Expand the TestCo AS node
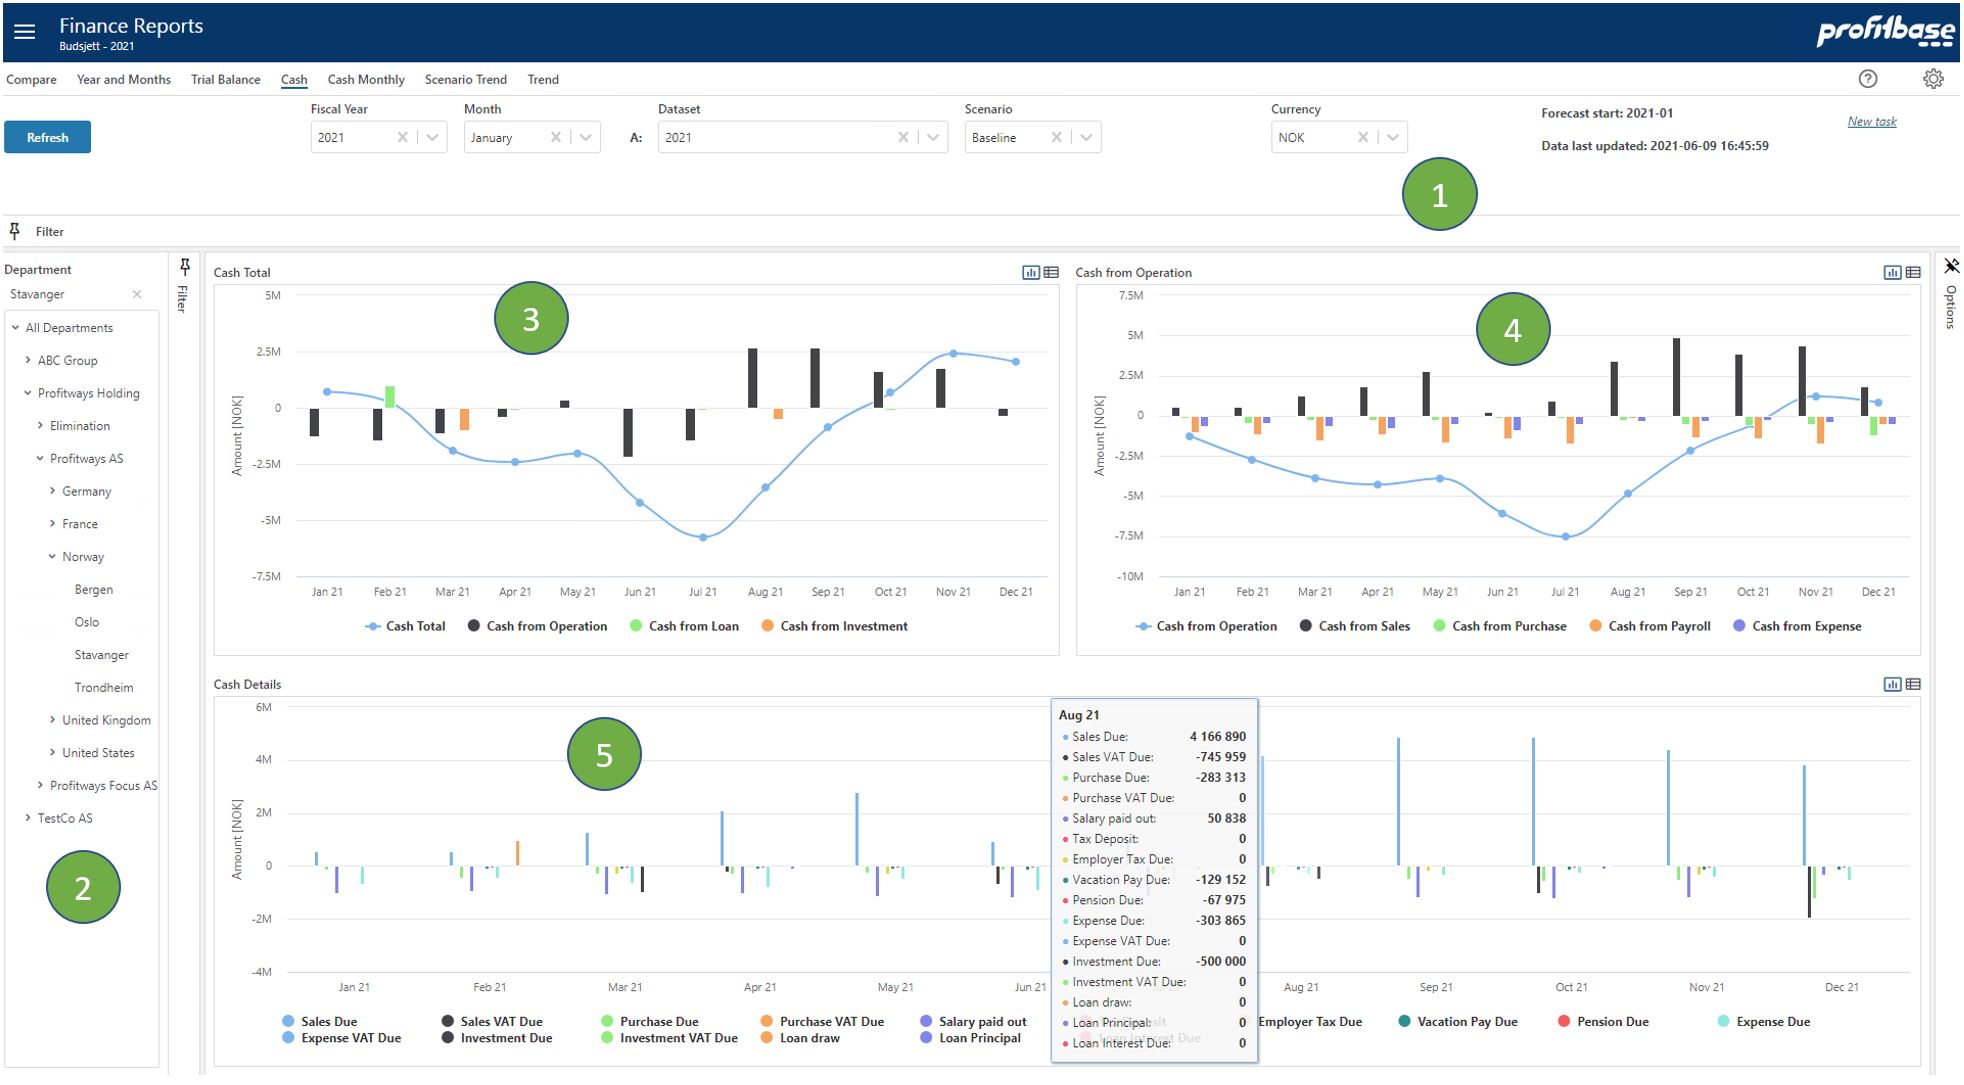 tap(28, 818)
